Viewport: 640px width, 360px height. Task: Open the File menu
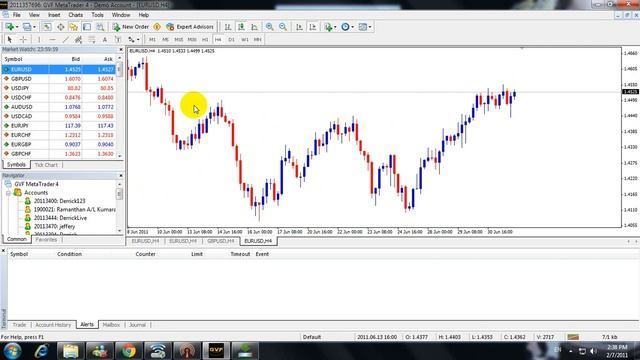(x=16, y=15)
